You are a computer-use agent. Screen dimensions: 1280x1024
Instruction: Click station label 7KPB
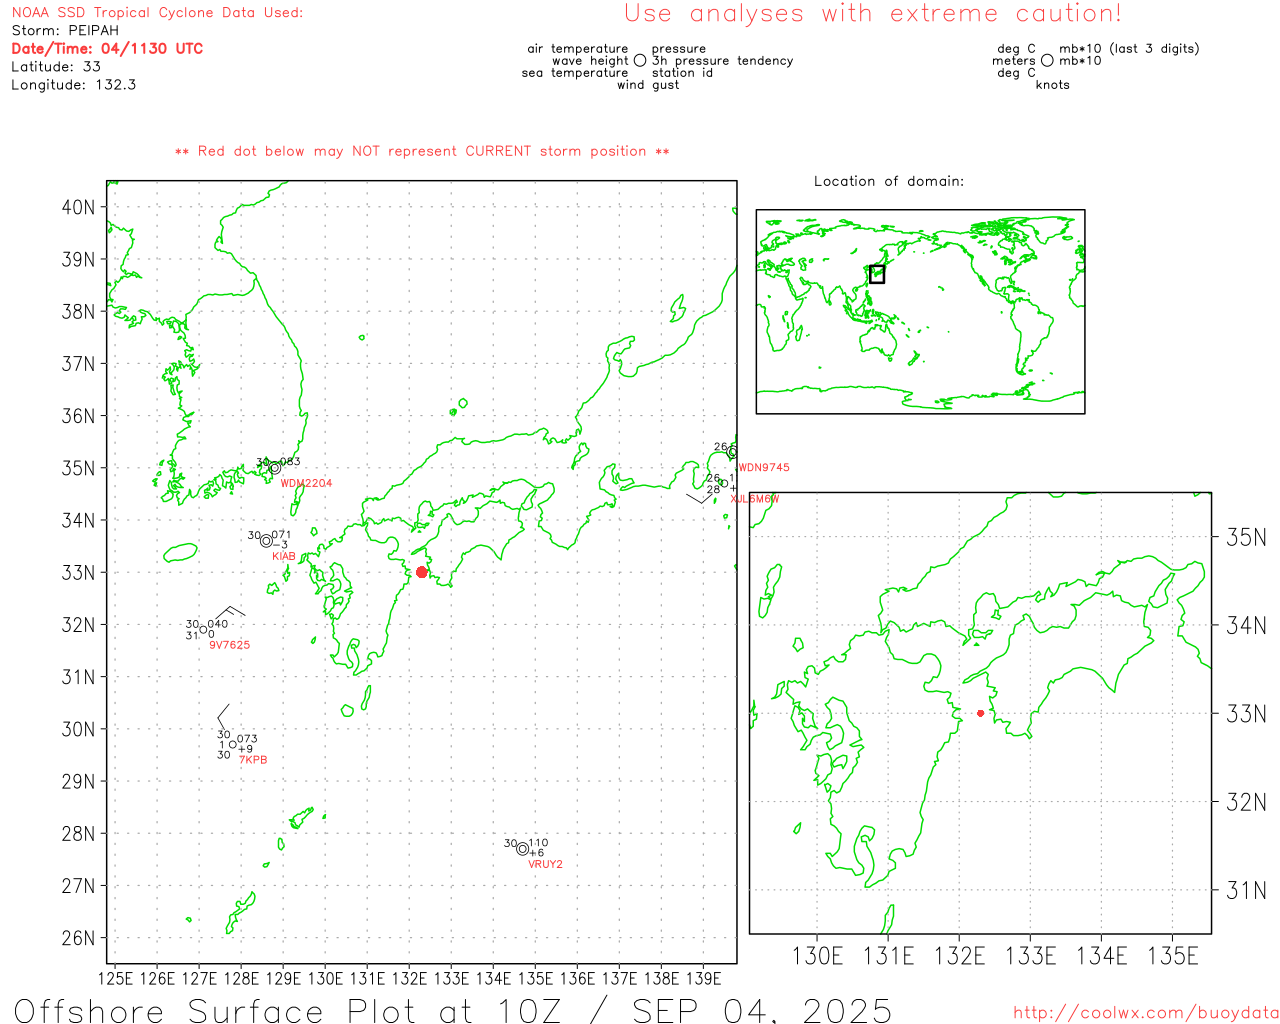click(x=253, y=760)
